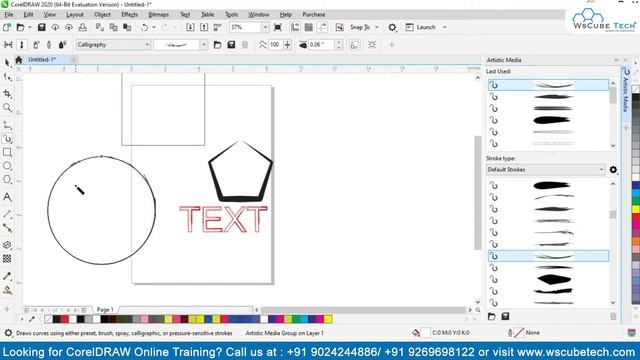
Task: Open Options via the toolbar gear icon
Action: [x=392, y=27]
